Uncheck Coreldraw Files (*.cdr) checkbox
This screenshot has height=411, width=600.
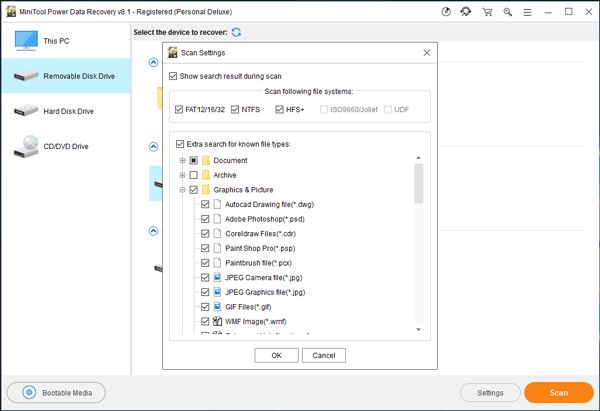tap(205, 233)
